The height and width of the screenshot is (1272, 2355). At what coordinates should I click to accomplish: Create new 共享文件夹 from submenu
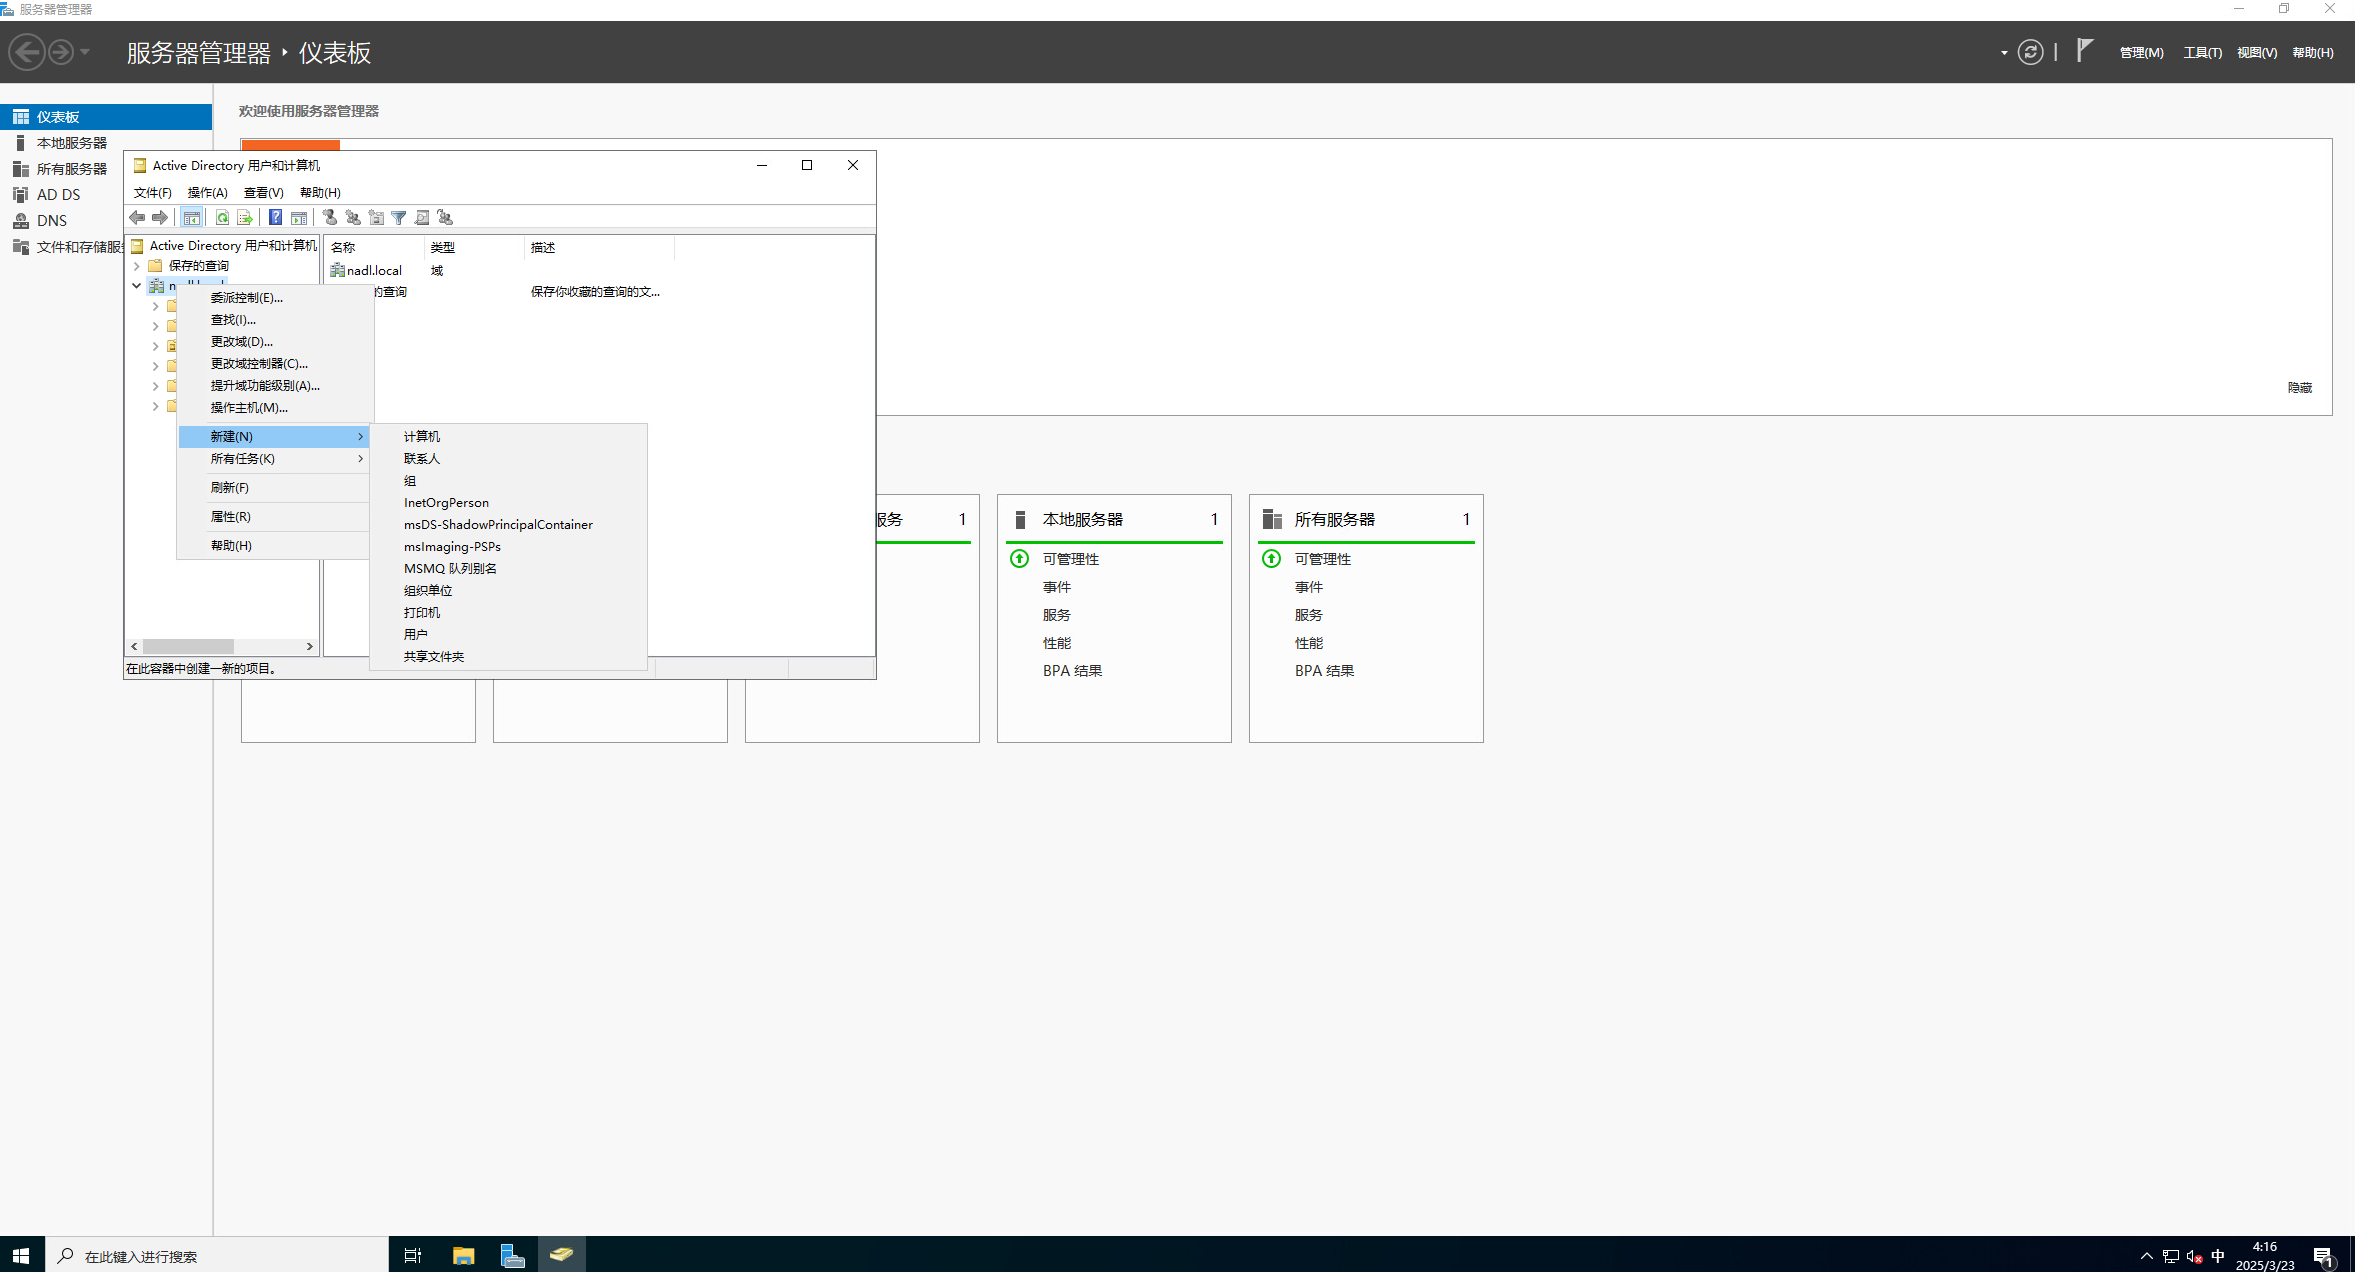508,657
